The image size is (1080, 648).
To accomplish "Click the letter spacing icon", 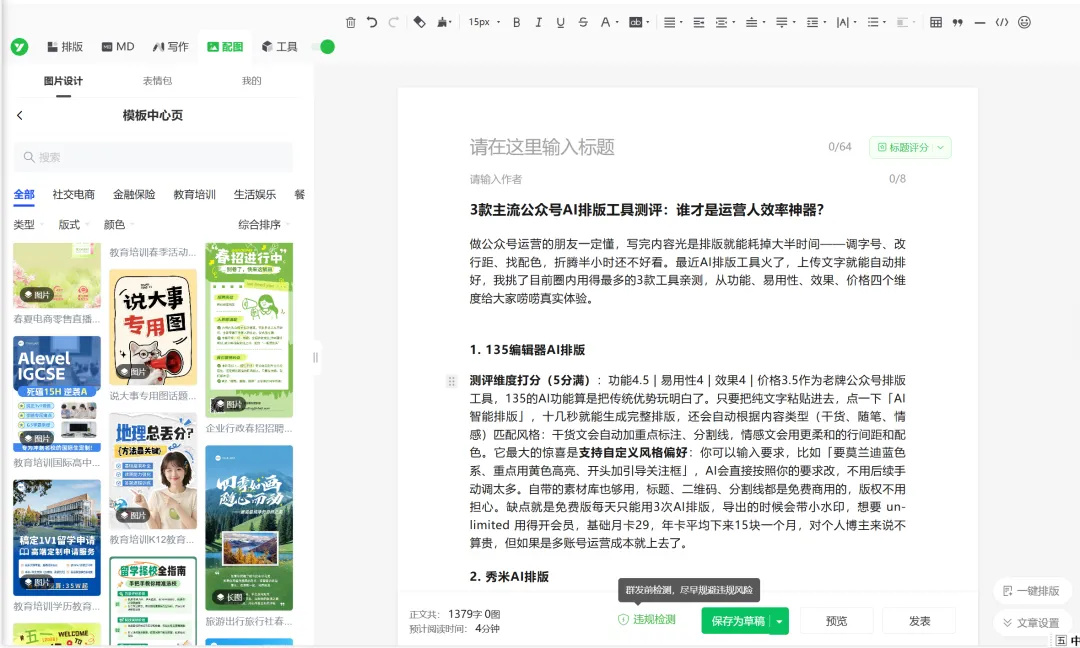I will 842,22.
